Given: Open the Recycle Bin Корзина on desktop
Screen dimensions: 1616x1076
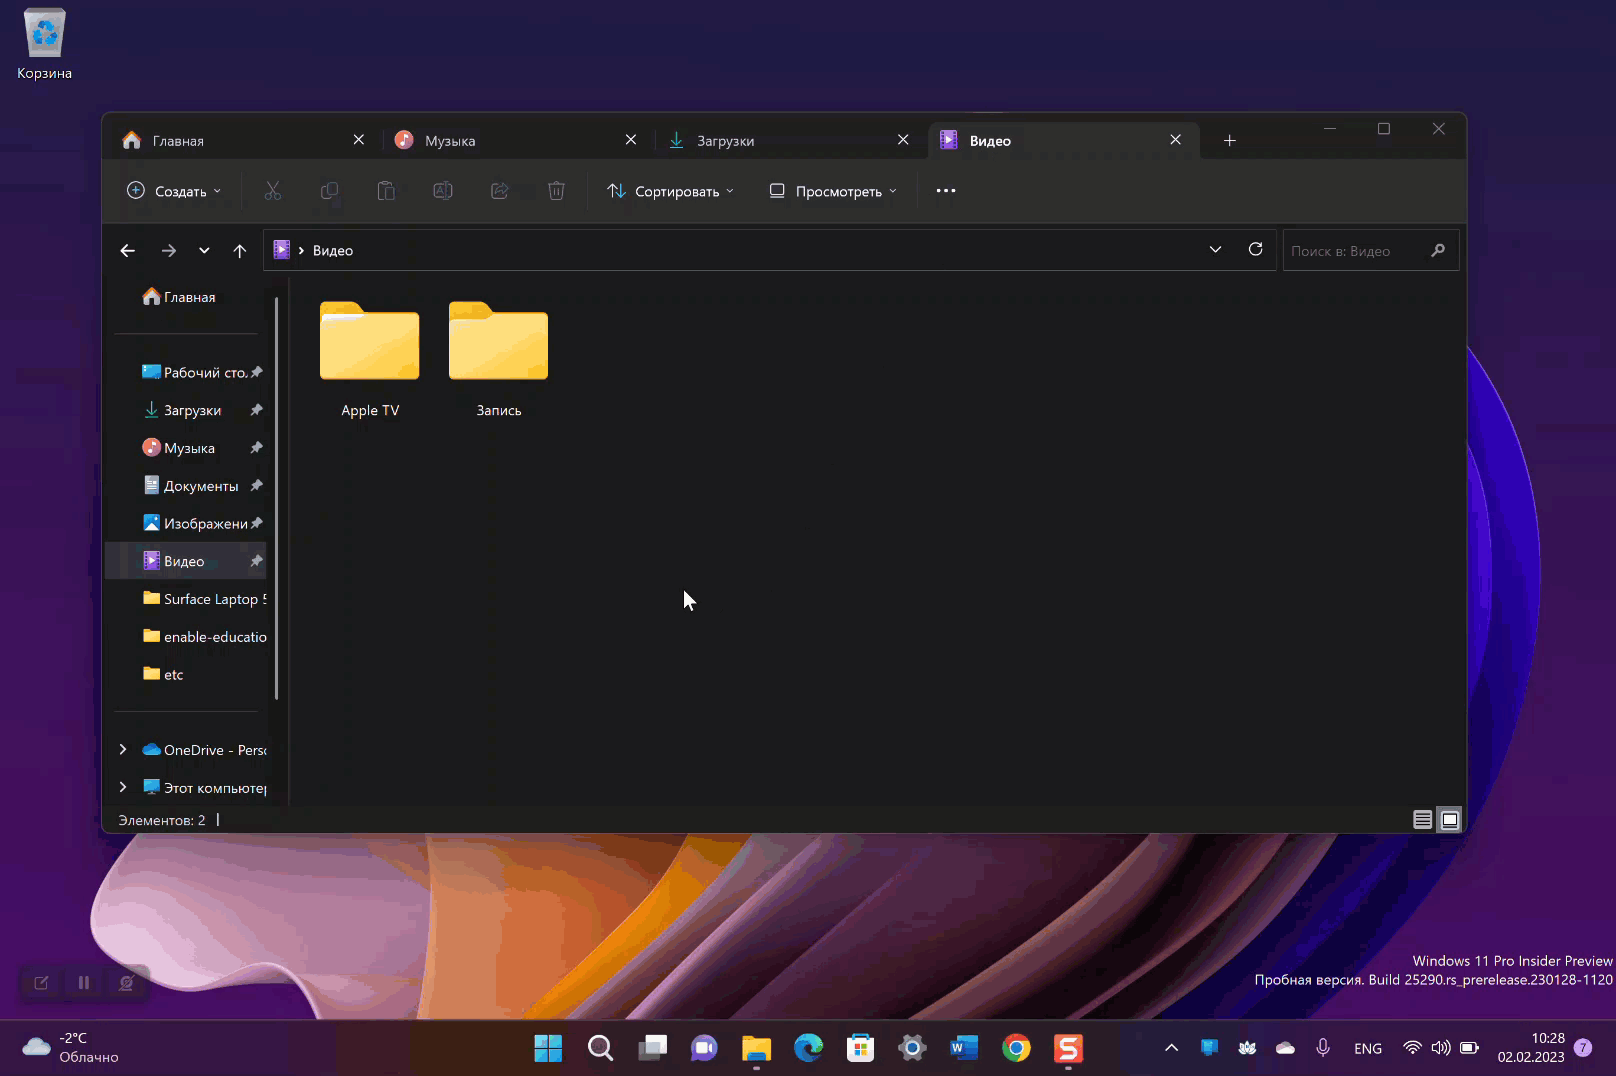Looking at the screenshot, I should pos(44,45).
